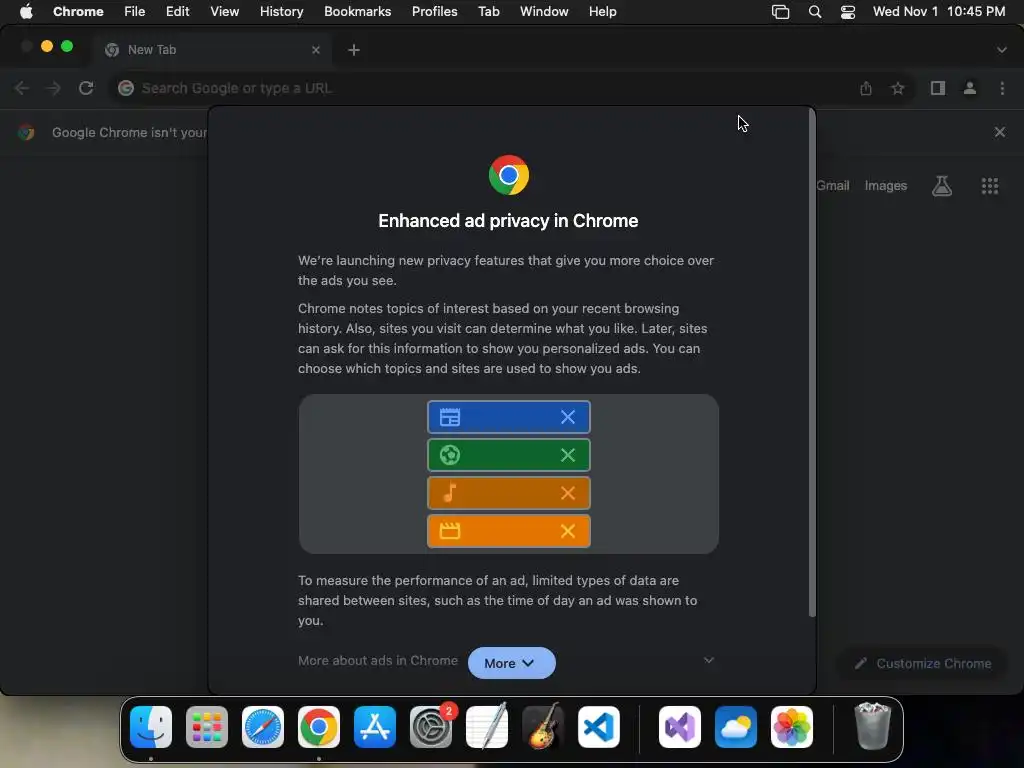Open the Tab menu
Viewport: 1024px width, 768px height.
488,12
